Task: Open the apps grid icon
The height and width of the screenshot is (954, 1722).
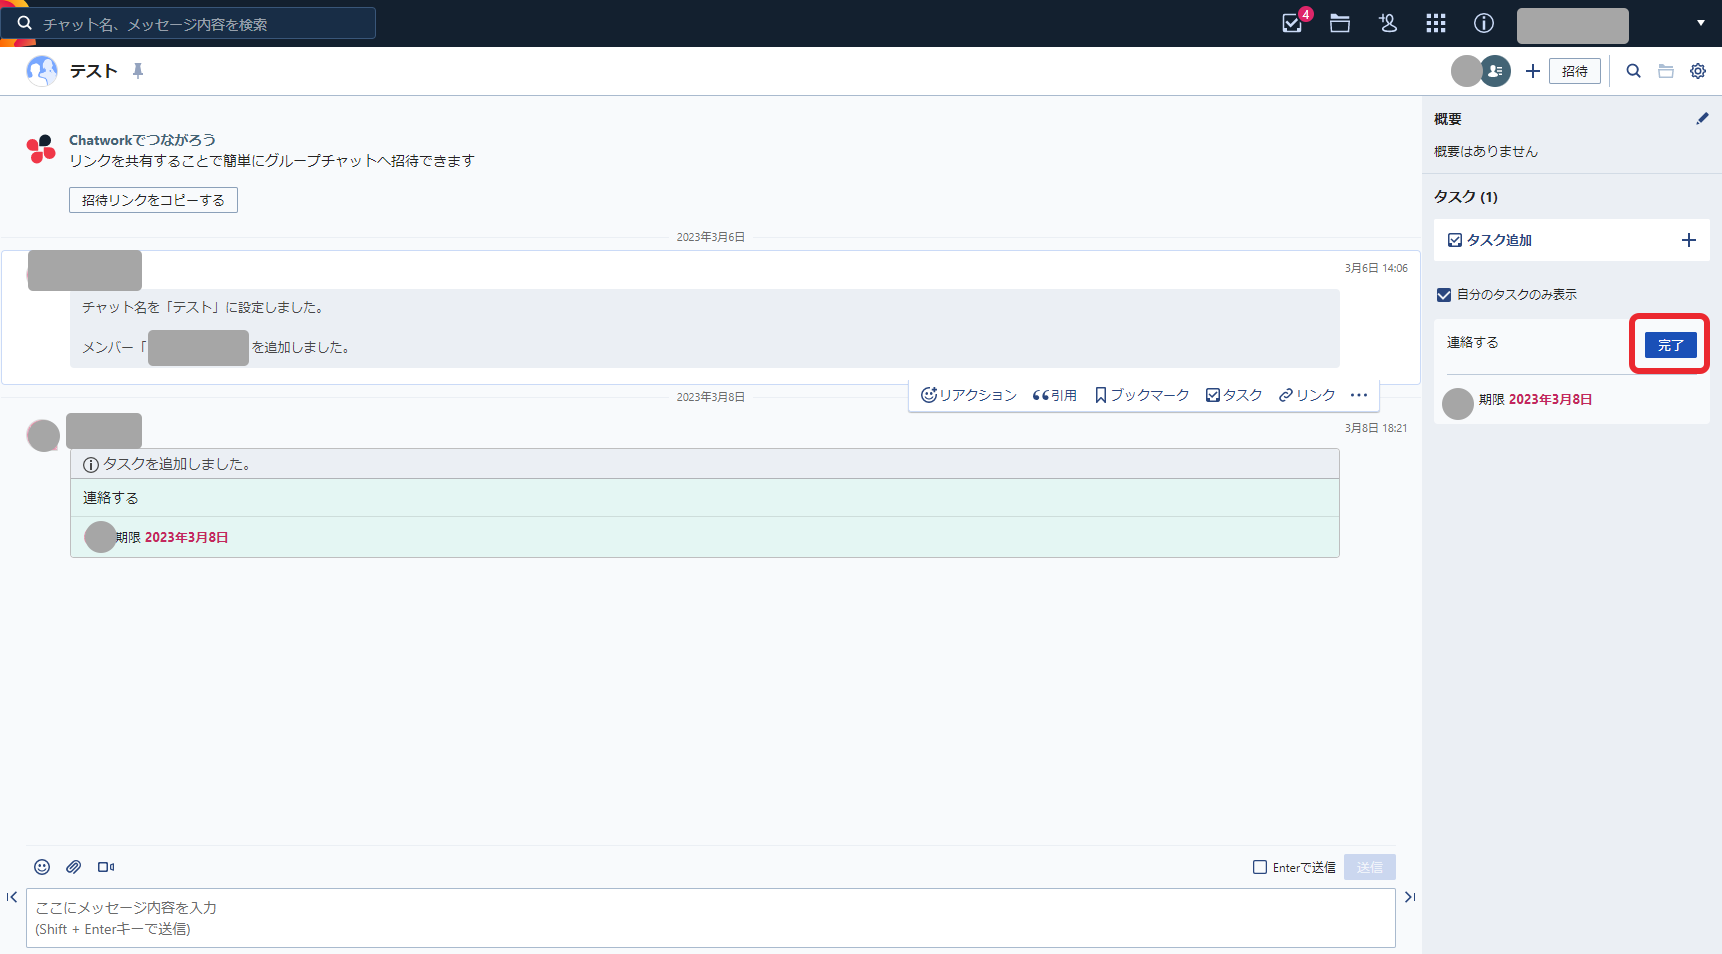Action: [x=1436, y=23]
